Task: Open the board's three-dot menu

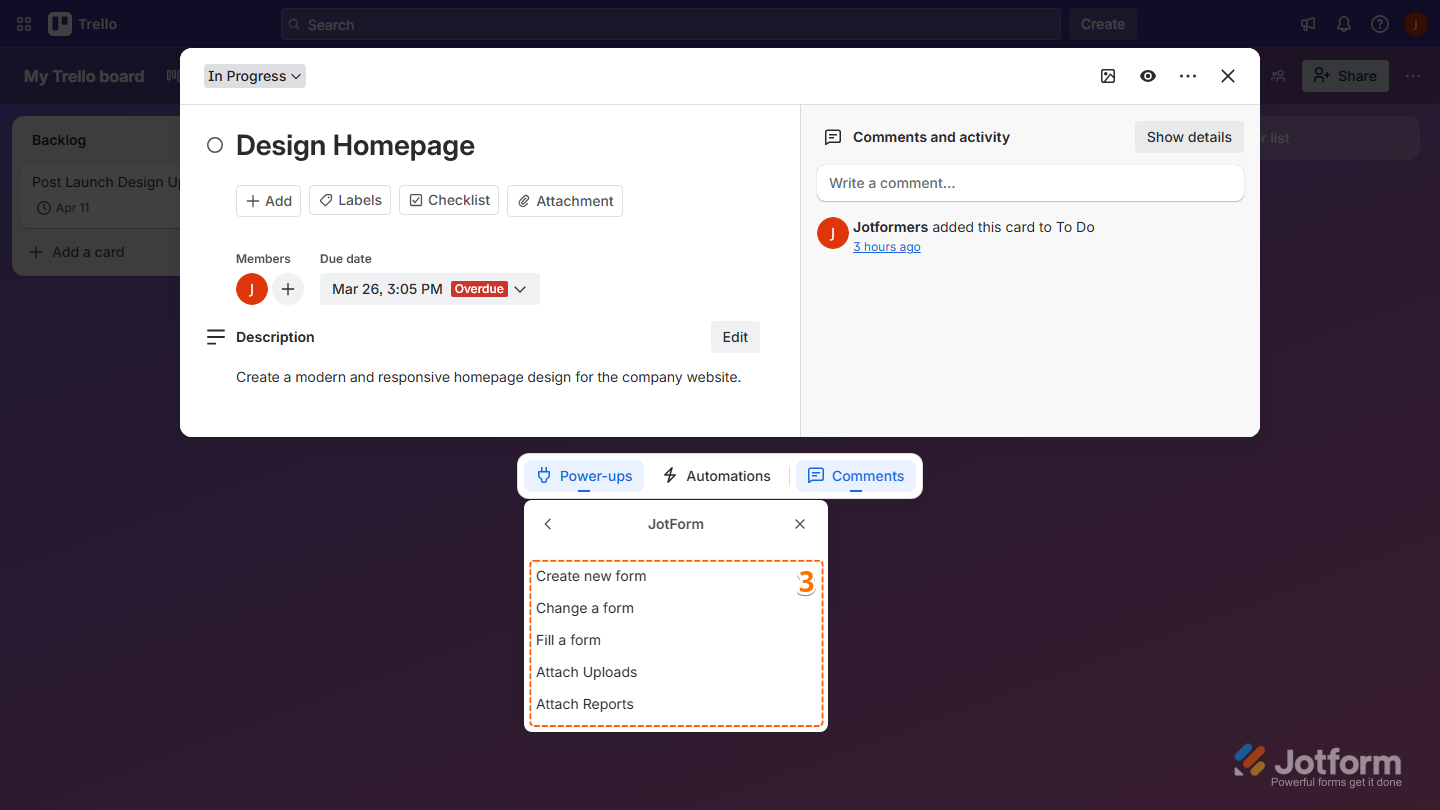Action: click(1413, 76)
